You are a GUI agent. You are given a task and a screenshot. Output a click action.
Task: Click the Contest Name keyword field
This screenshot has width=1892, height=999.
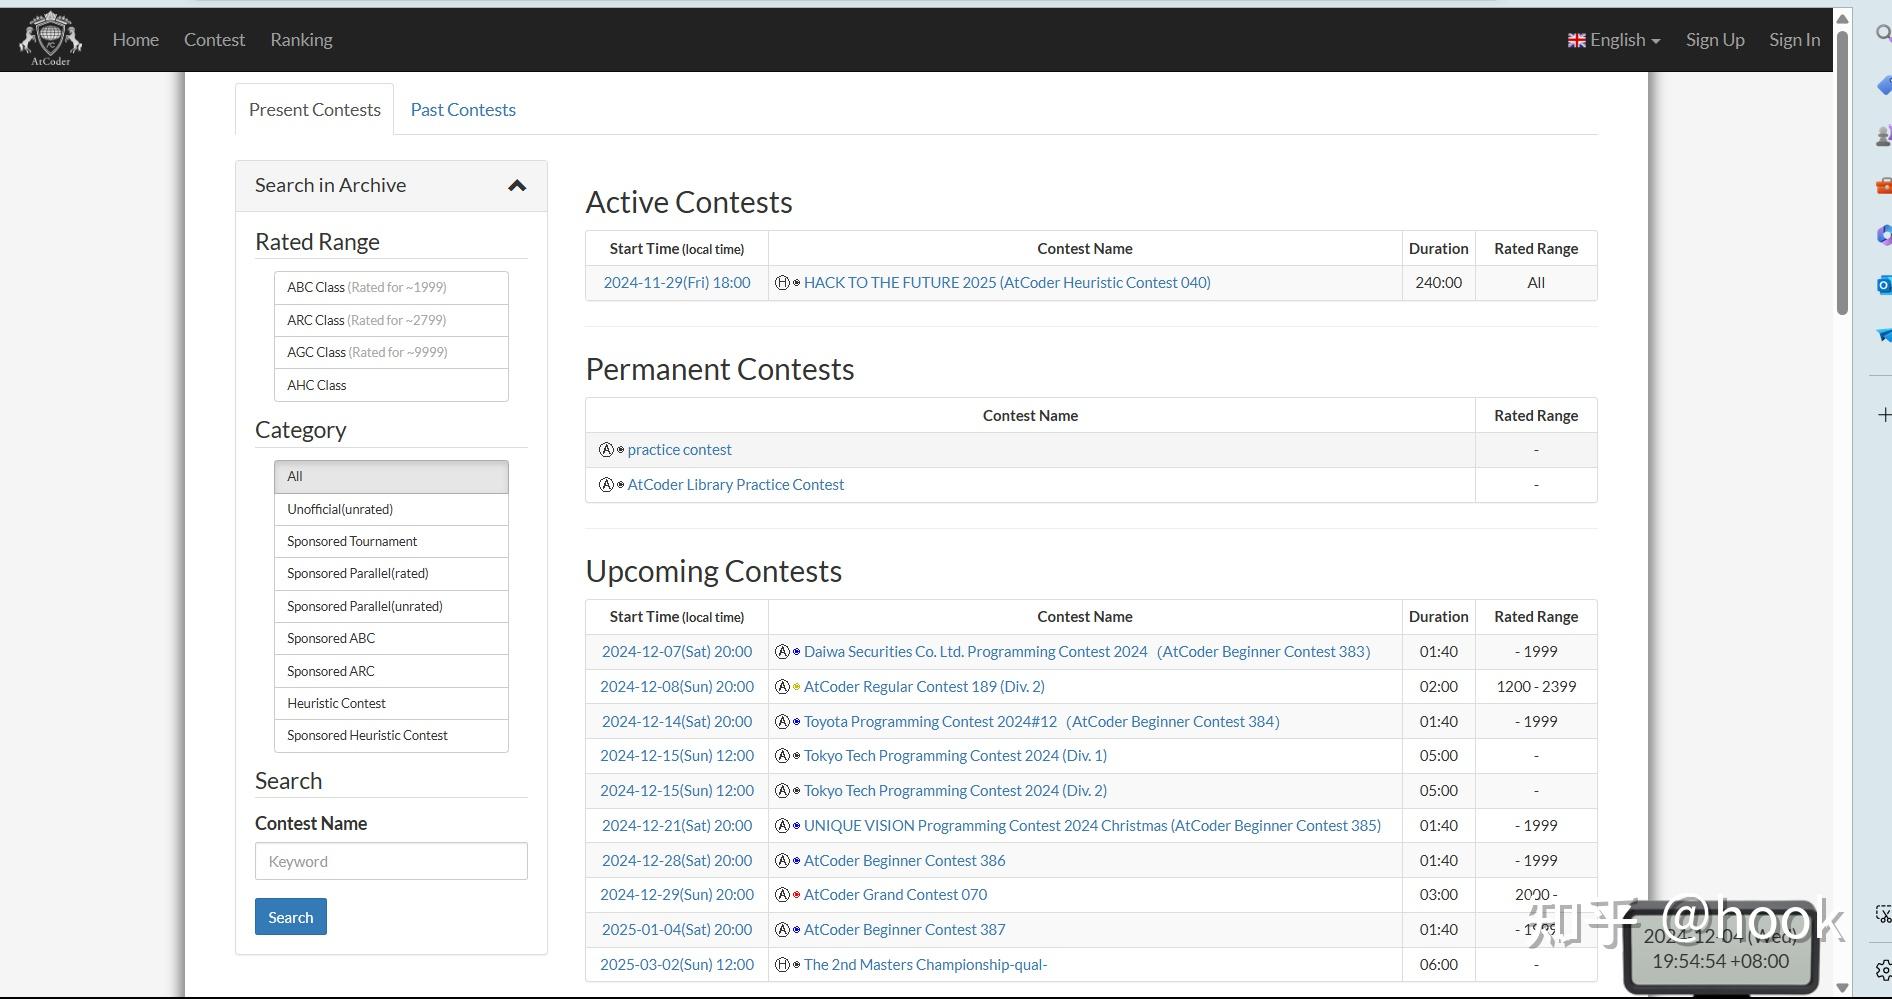click(x=391, y=861)
